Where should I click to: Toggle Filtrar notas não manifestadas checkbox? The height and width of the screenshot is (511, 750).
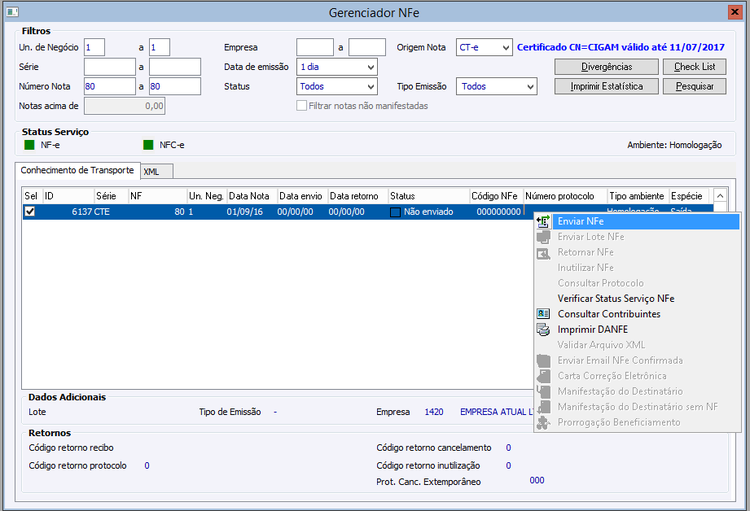coord(301,106)
